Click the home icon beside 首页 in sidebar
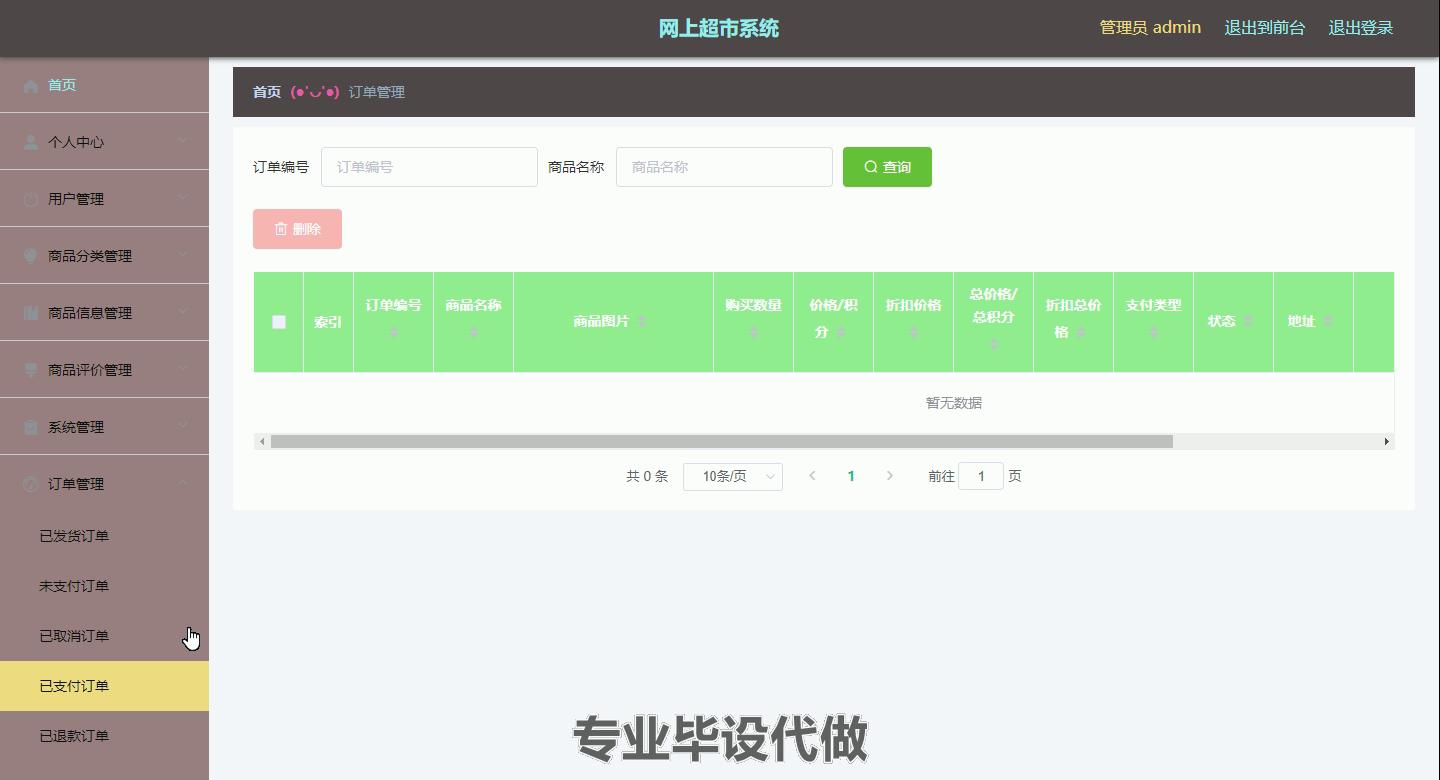1440x780 pixels. point(31,86)
